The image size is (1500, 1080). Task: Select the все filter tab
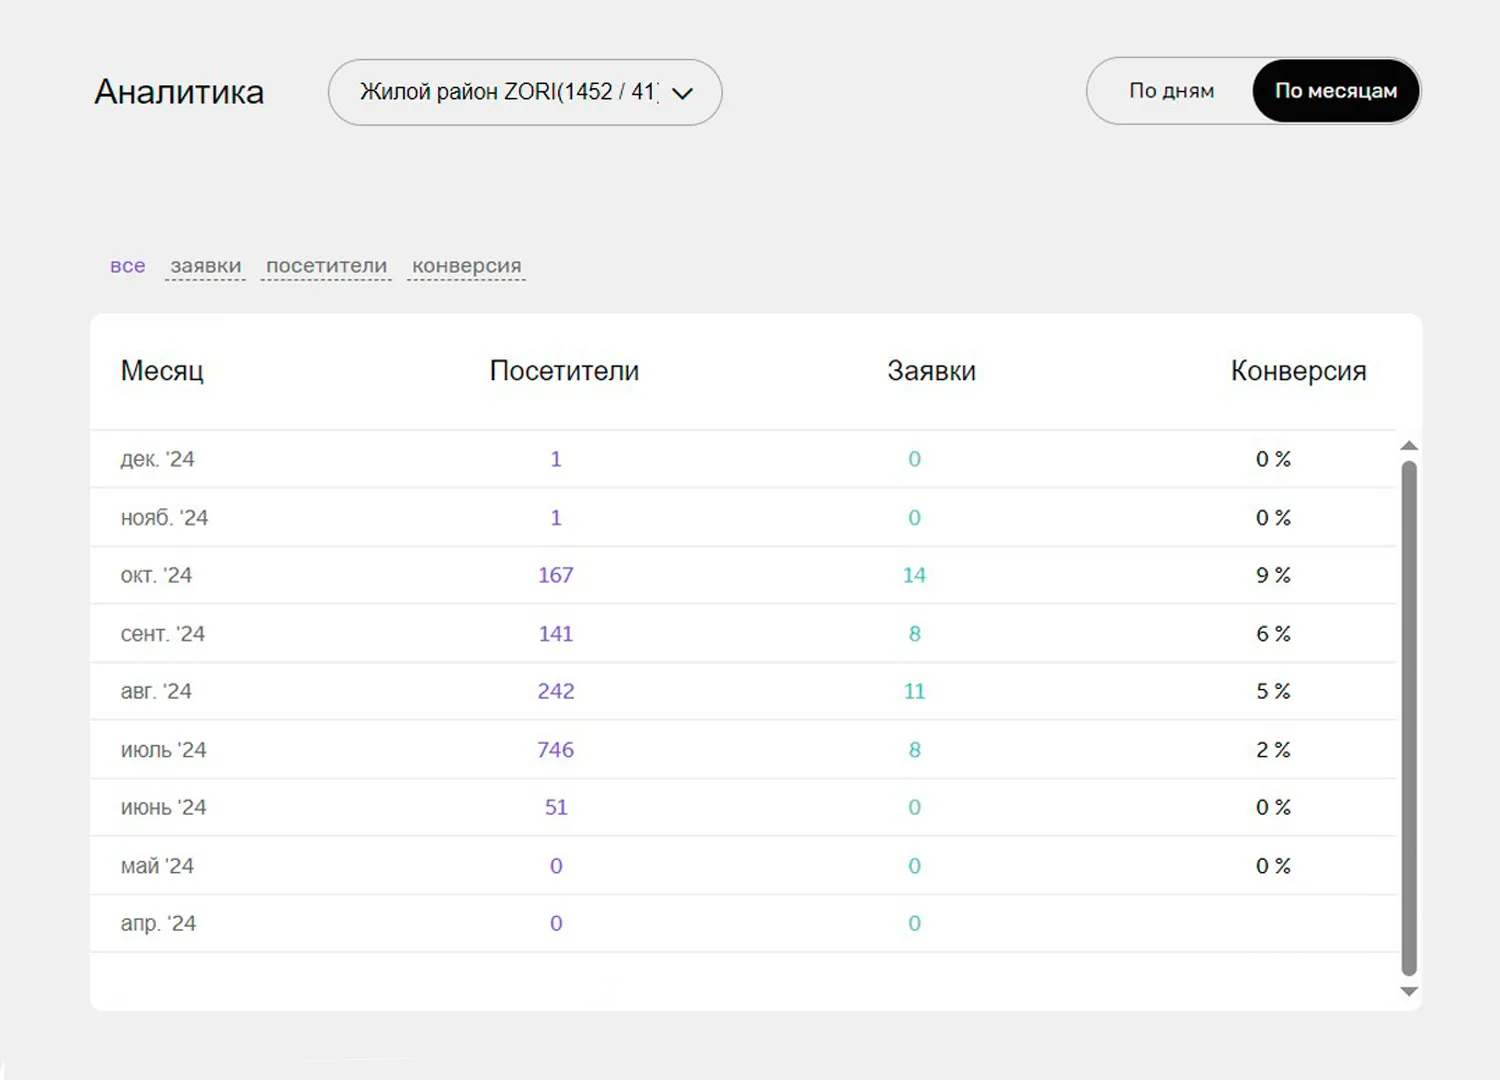[127, 266]
